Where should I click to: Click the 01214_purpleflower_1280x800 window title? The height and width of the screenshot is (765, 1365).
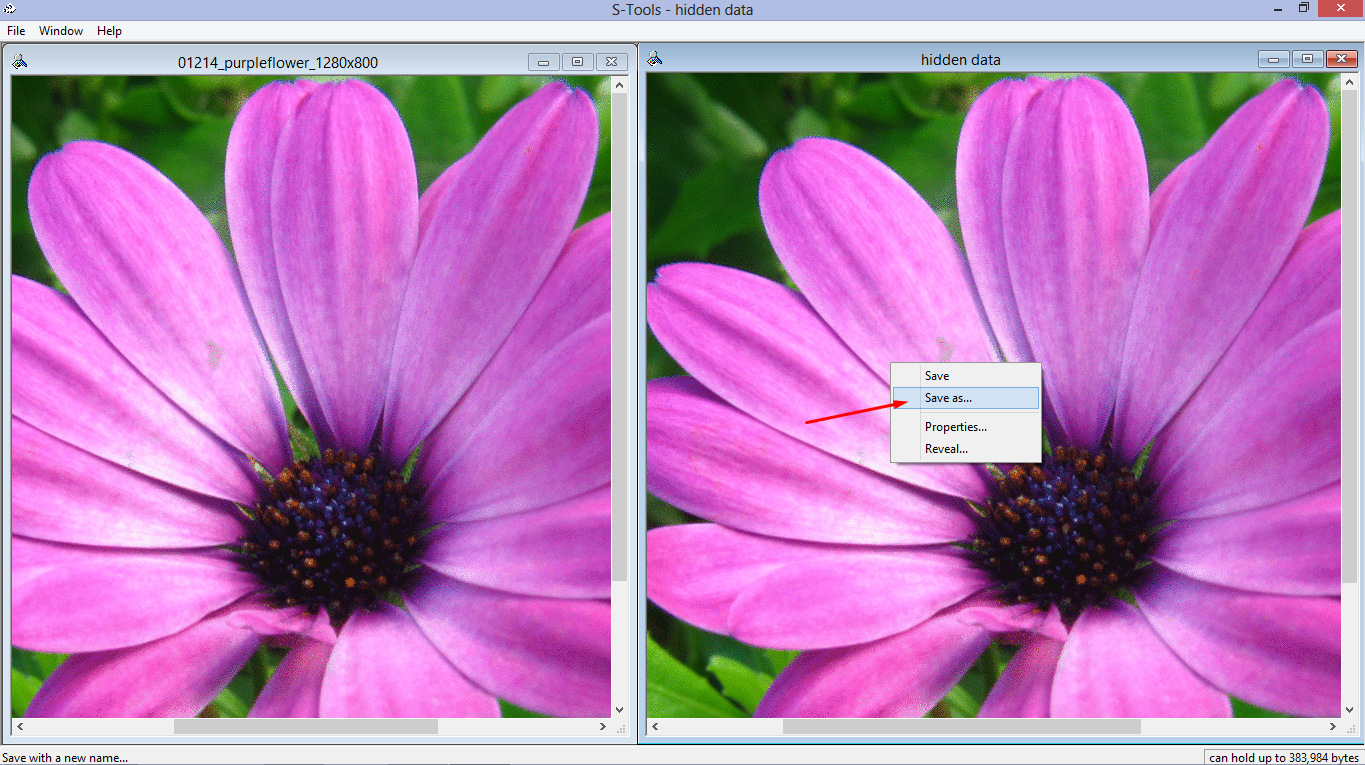pos(278,63)
